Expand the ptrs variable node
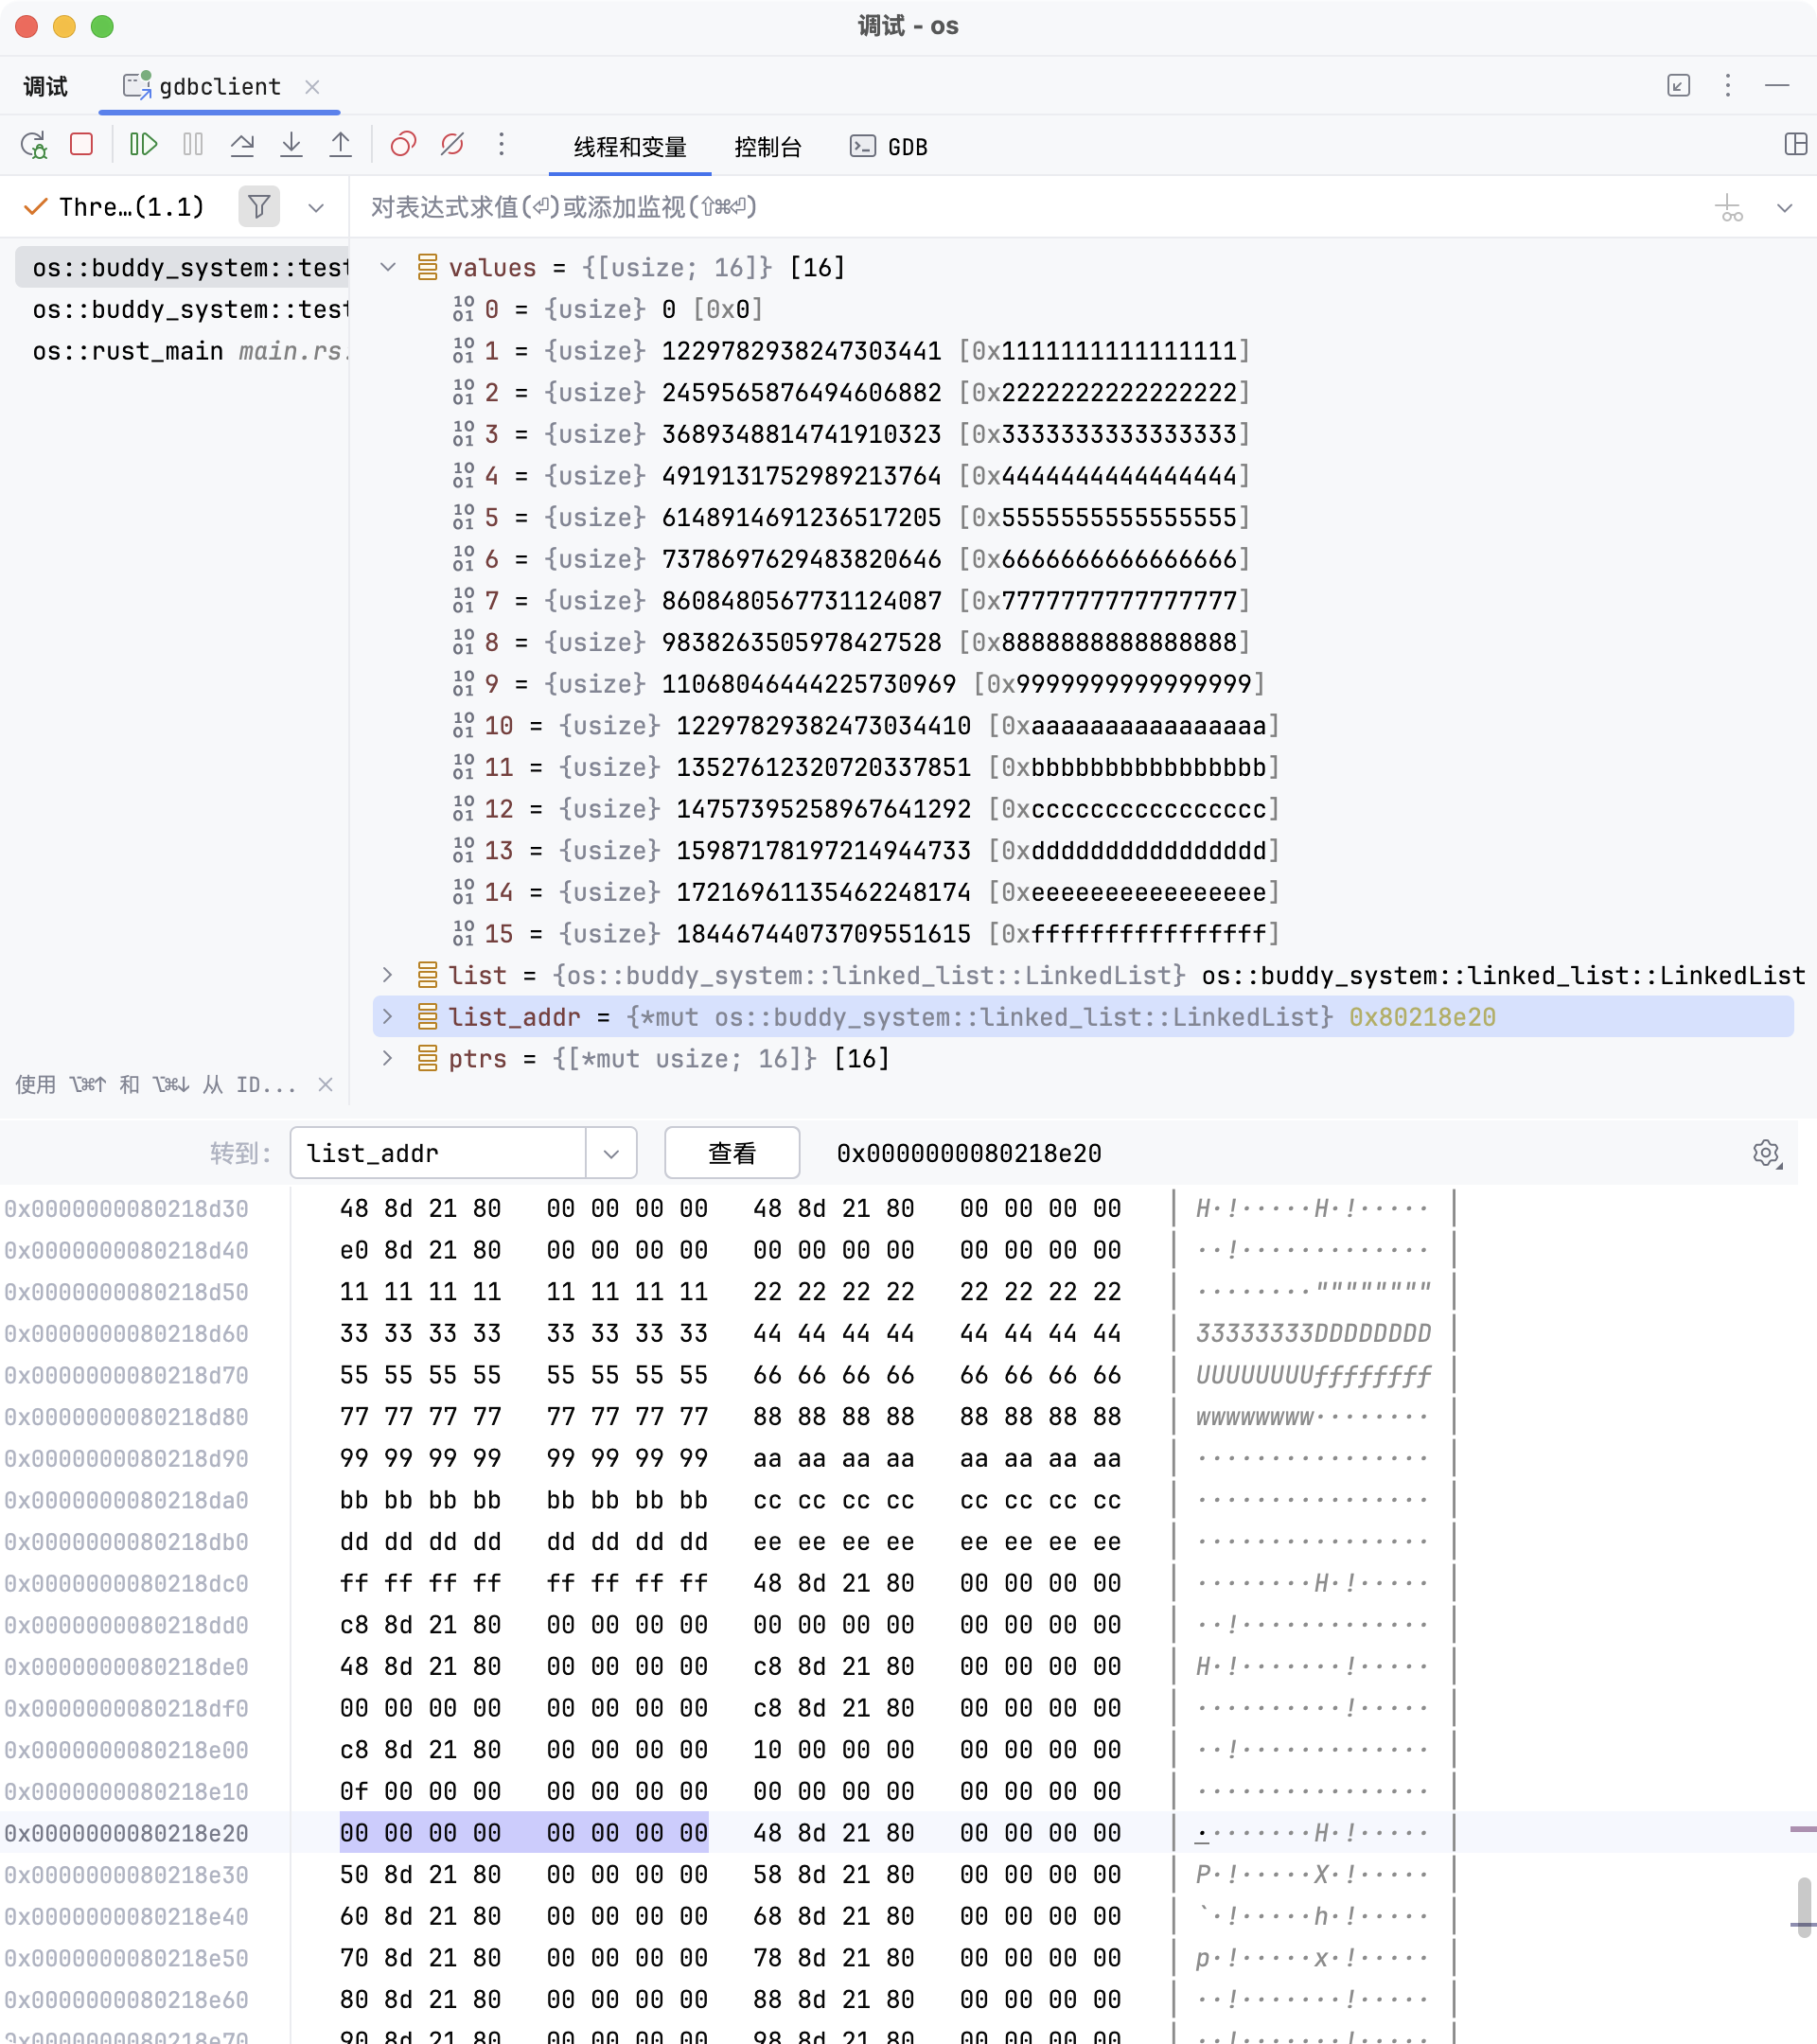 [388, 1058]
